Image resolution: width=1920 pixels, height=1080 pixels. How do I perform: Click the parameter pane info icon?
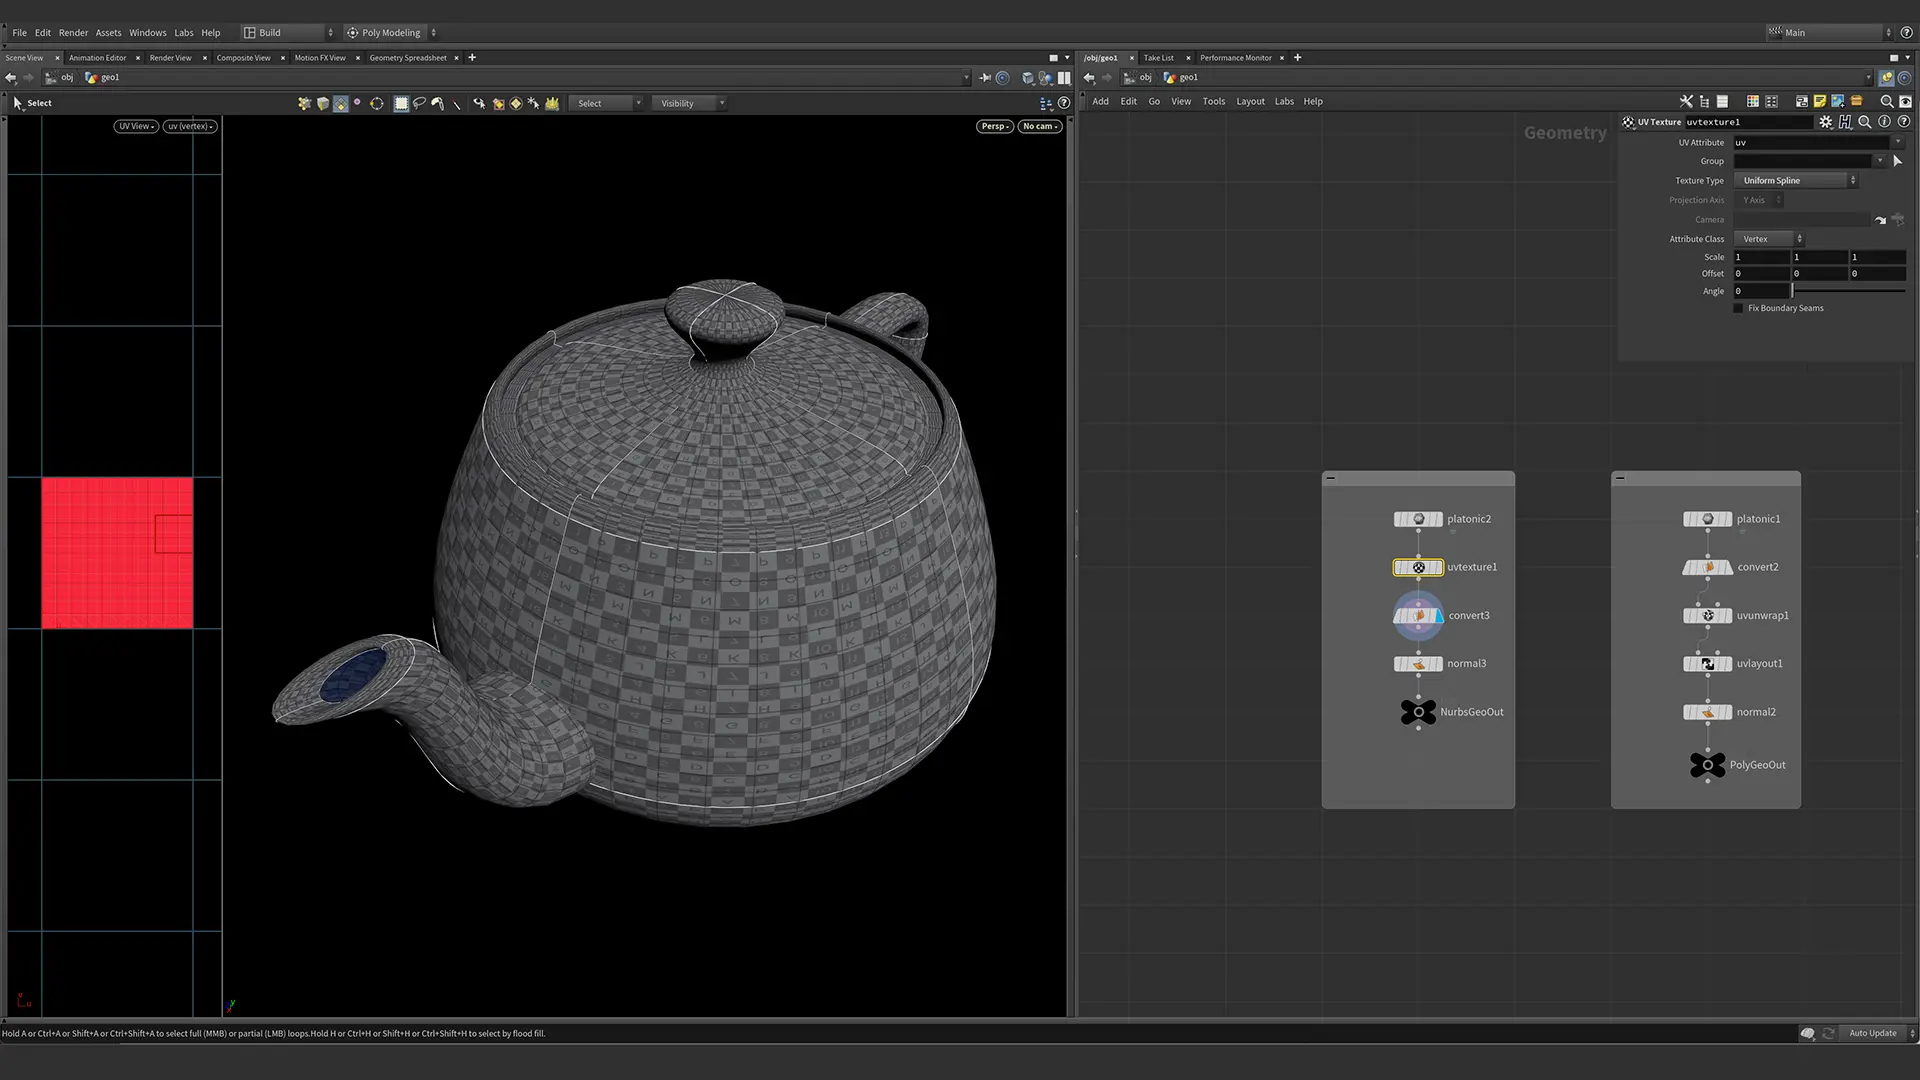click(1884, 122)
